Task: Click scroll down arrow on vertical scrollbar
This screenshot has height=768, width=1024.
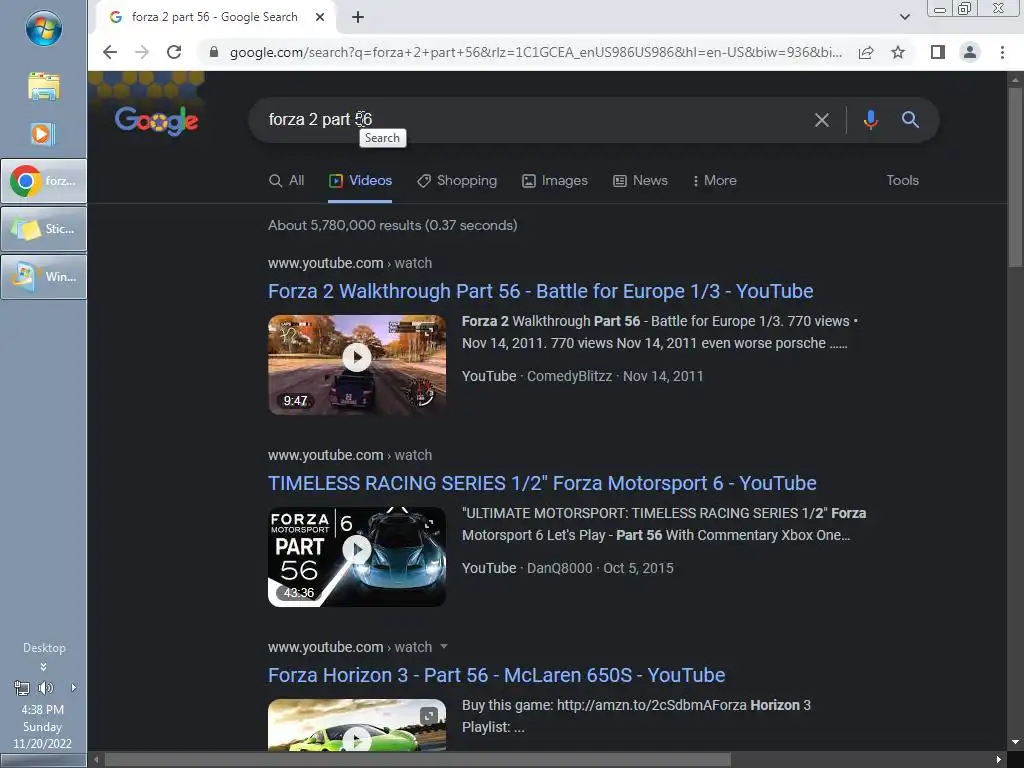Action: (x=1015, y=742)
